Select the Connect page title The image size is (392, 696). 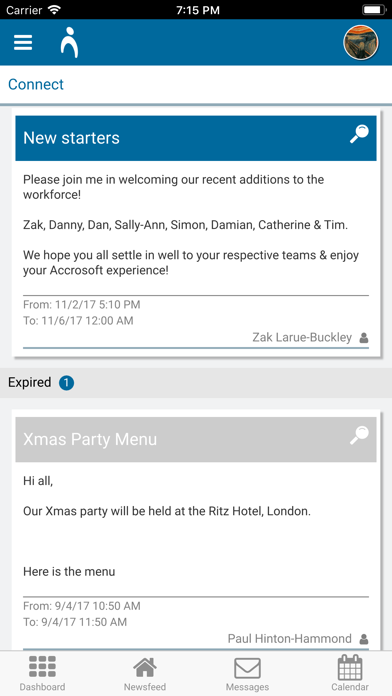coord(36,84)
